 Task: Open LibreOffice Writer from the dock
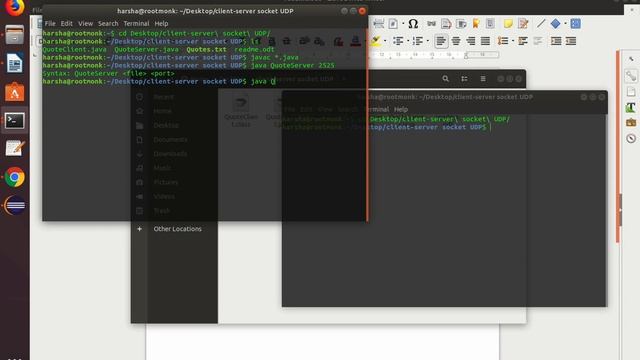(x=15, y=63)
